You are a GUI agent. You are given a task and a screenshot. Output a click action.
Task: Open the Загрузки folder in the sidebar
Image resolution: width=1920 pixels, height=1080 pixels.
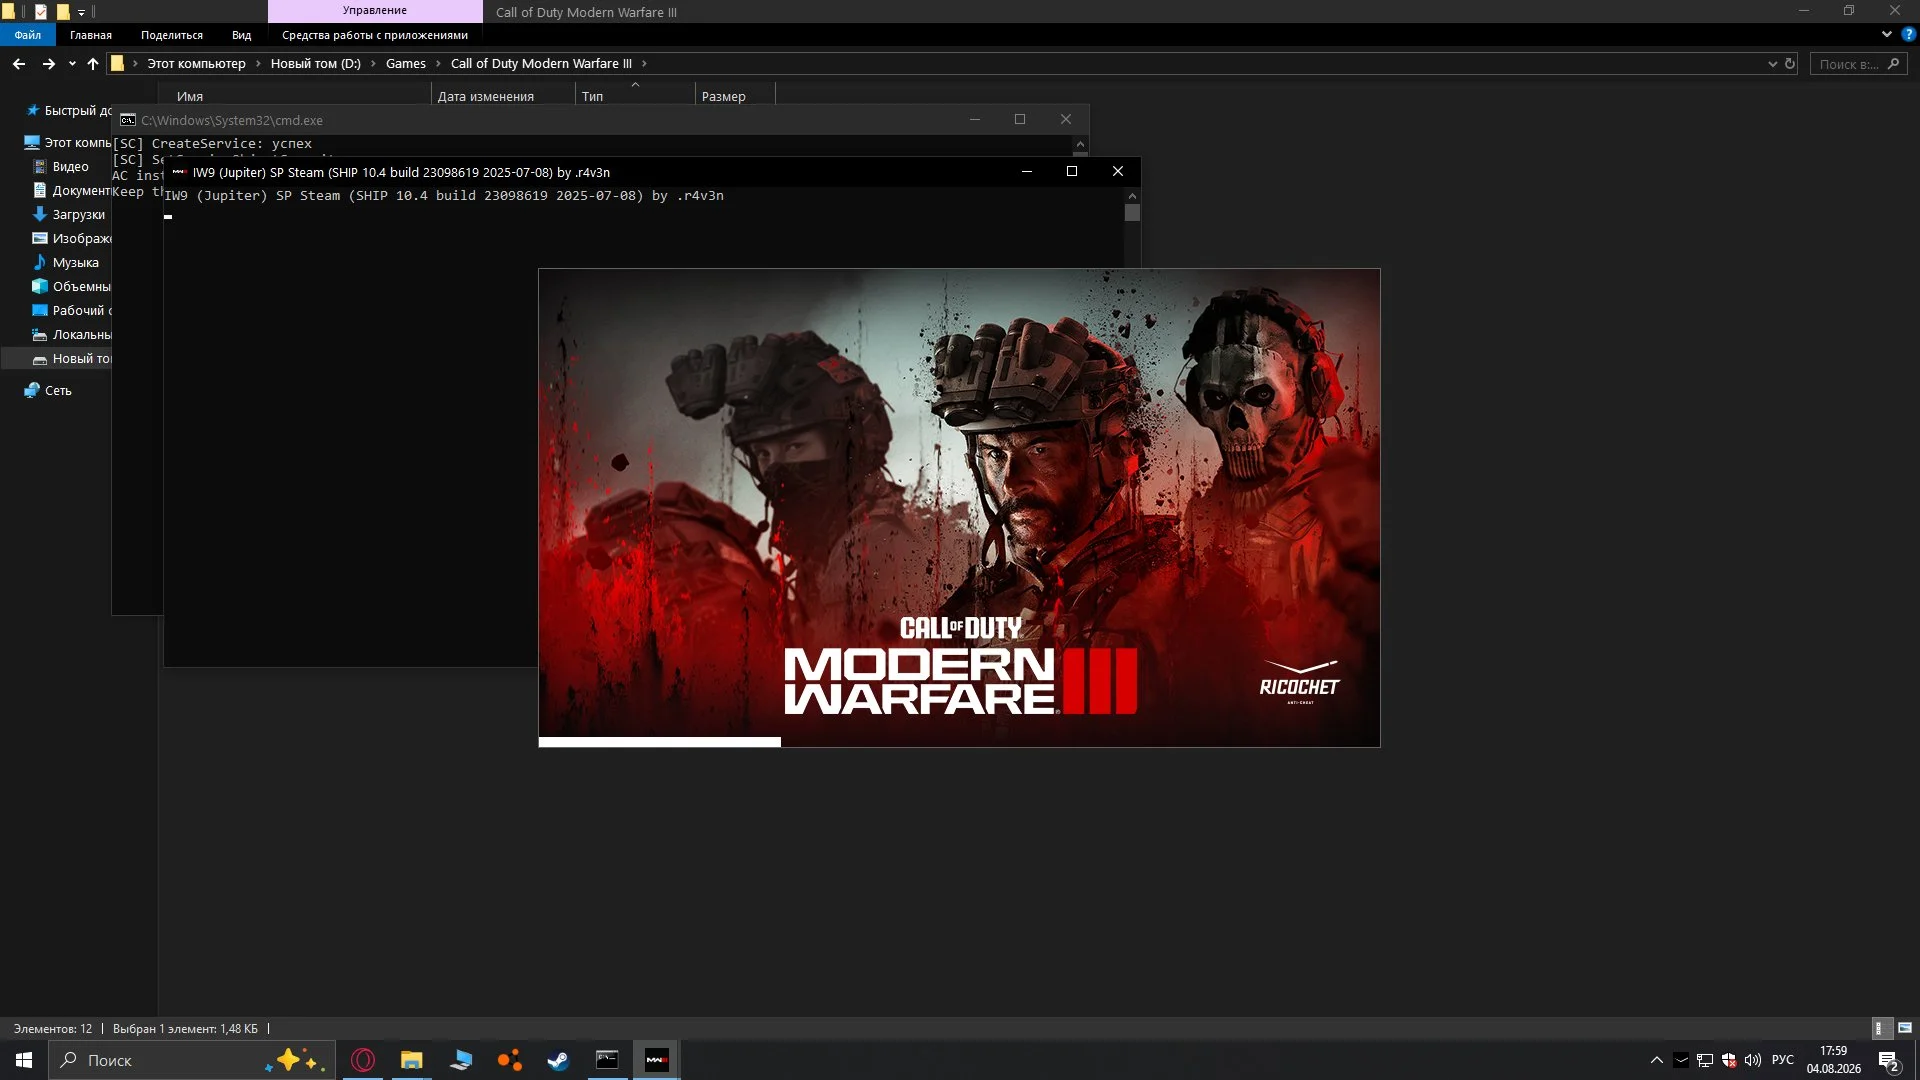(69, 214)
